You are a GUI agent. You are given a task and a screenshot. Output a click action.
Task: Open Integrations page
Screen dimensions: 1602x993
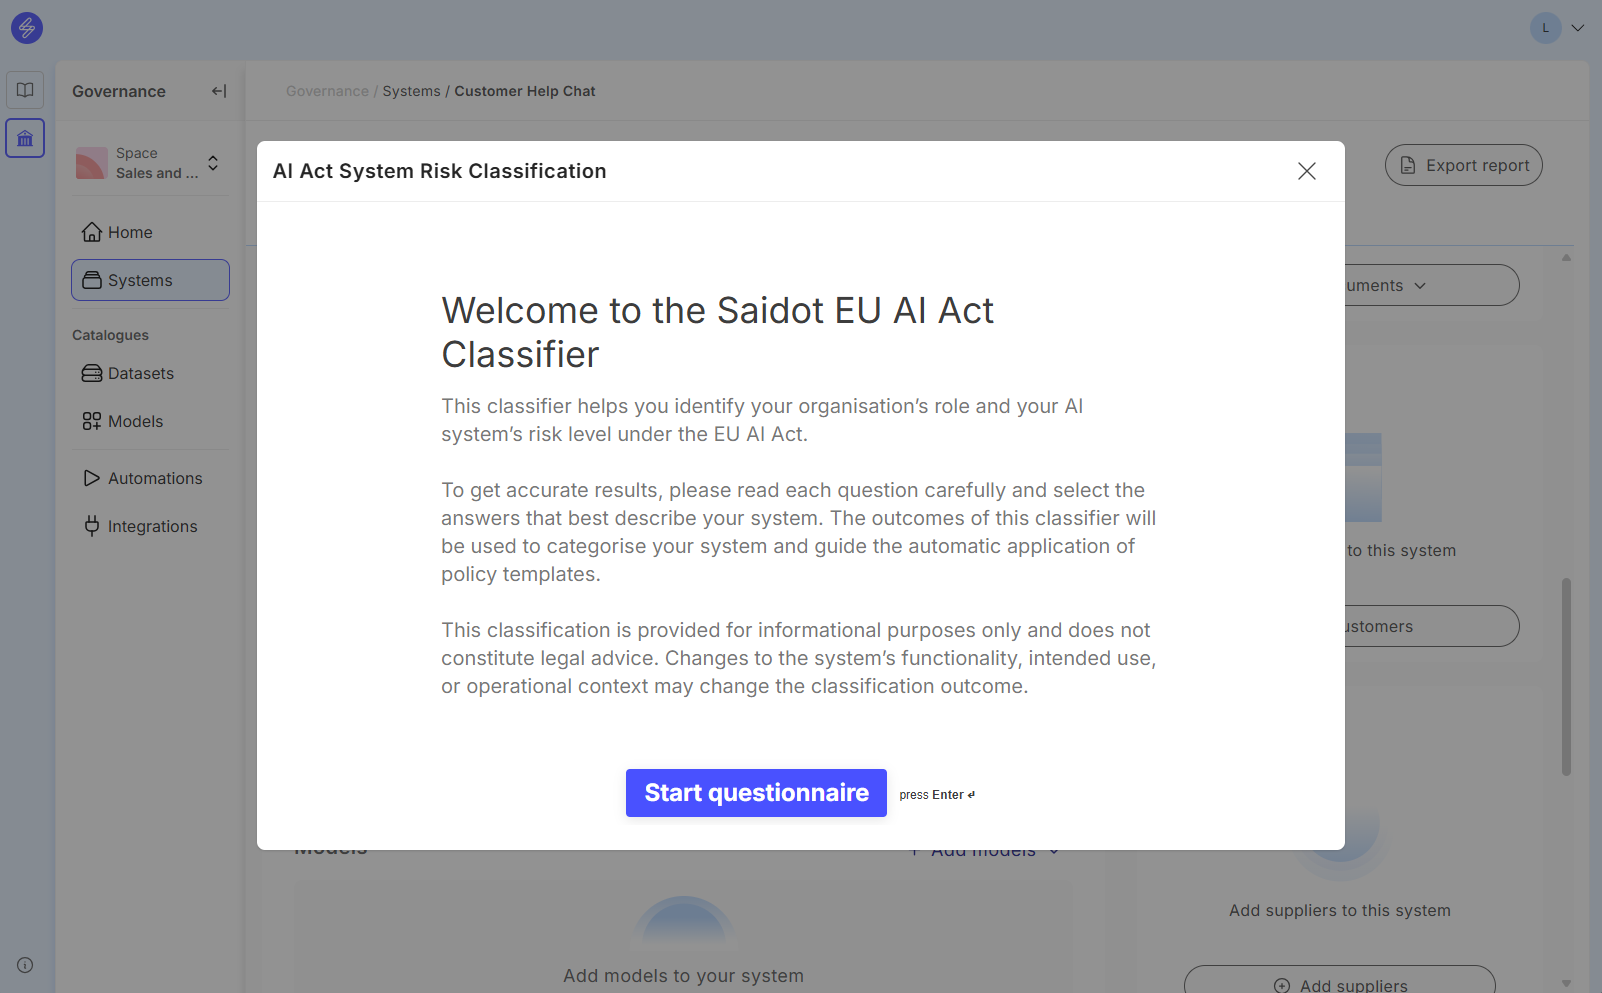tap(152, 526)
